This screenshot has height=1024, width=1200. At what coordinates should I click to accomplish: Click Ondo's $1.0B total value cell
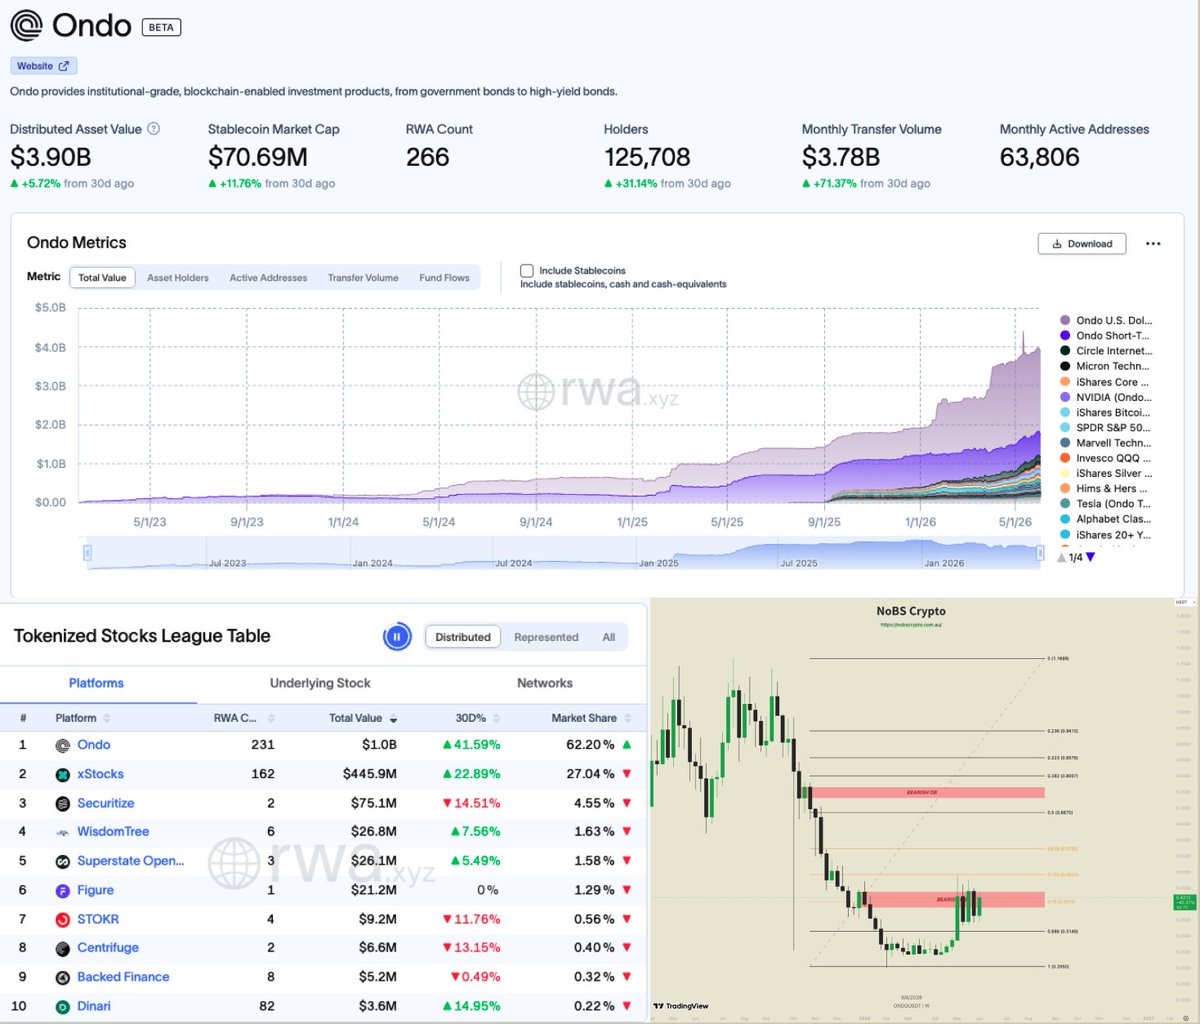[x=380, y=745]
